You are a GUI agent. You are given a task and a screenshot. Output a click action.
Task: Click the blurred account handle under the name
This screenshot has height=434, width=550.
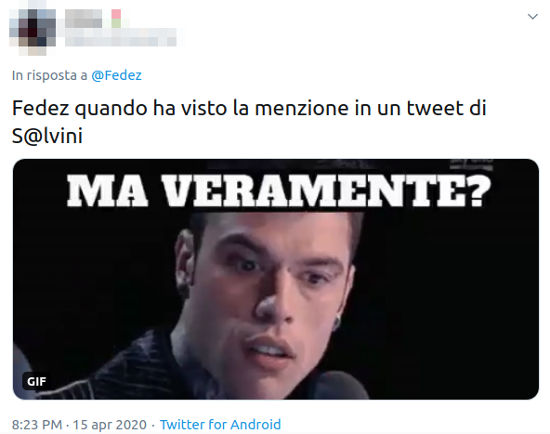[x=121, y=38]
